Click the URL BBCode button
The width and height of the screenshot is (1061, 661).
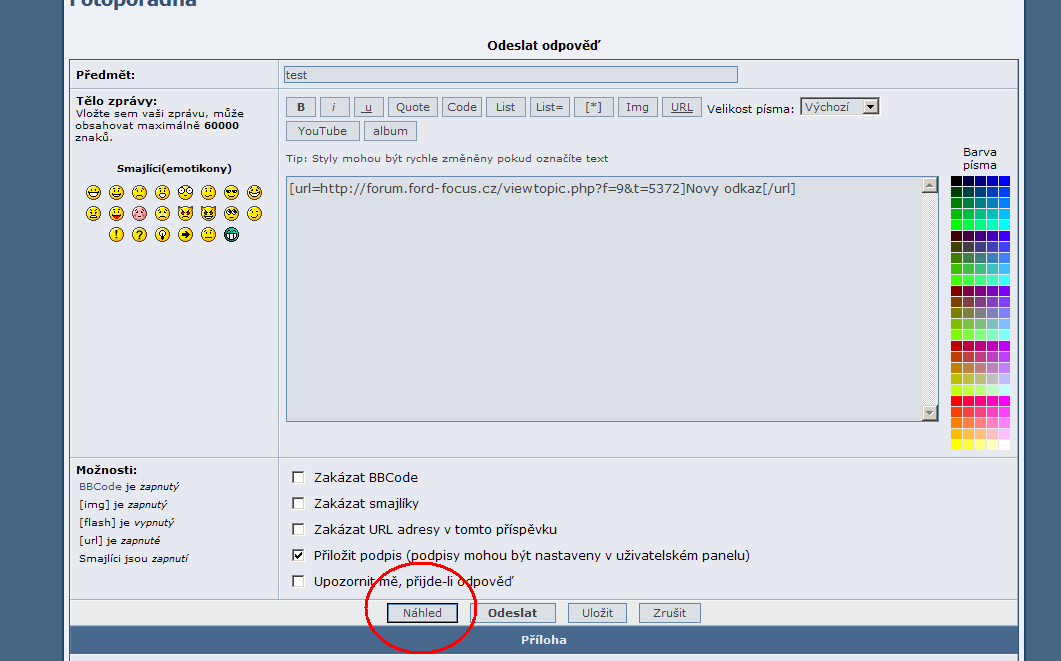681,107
